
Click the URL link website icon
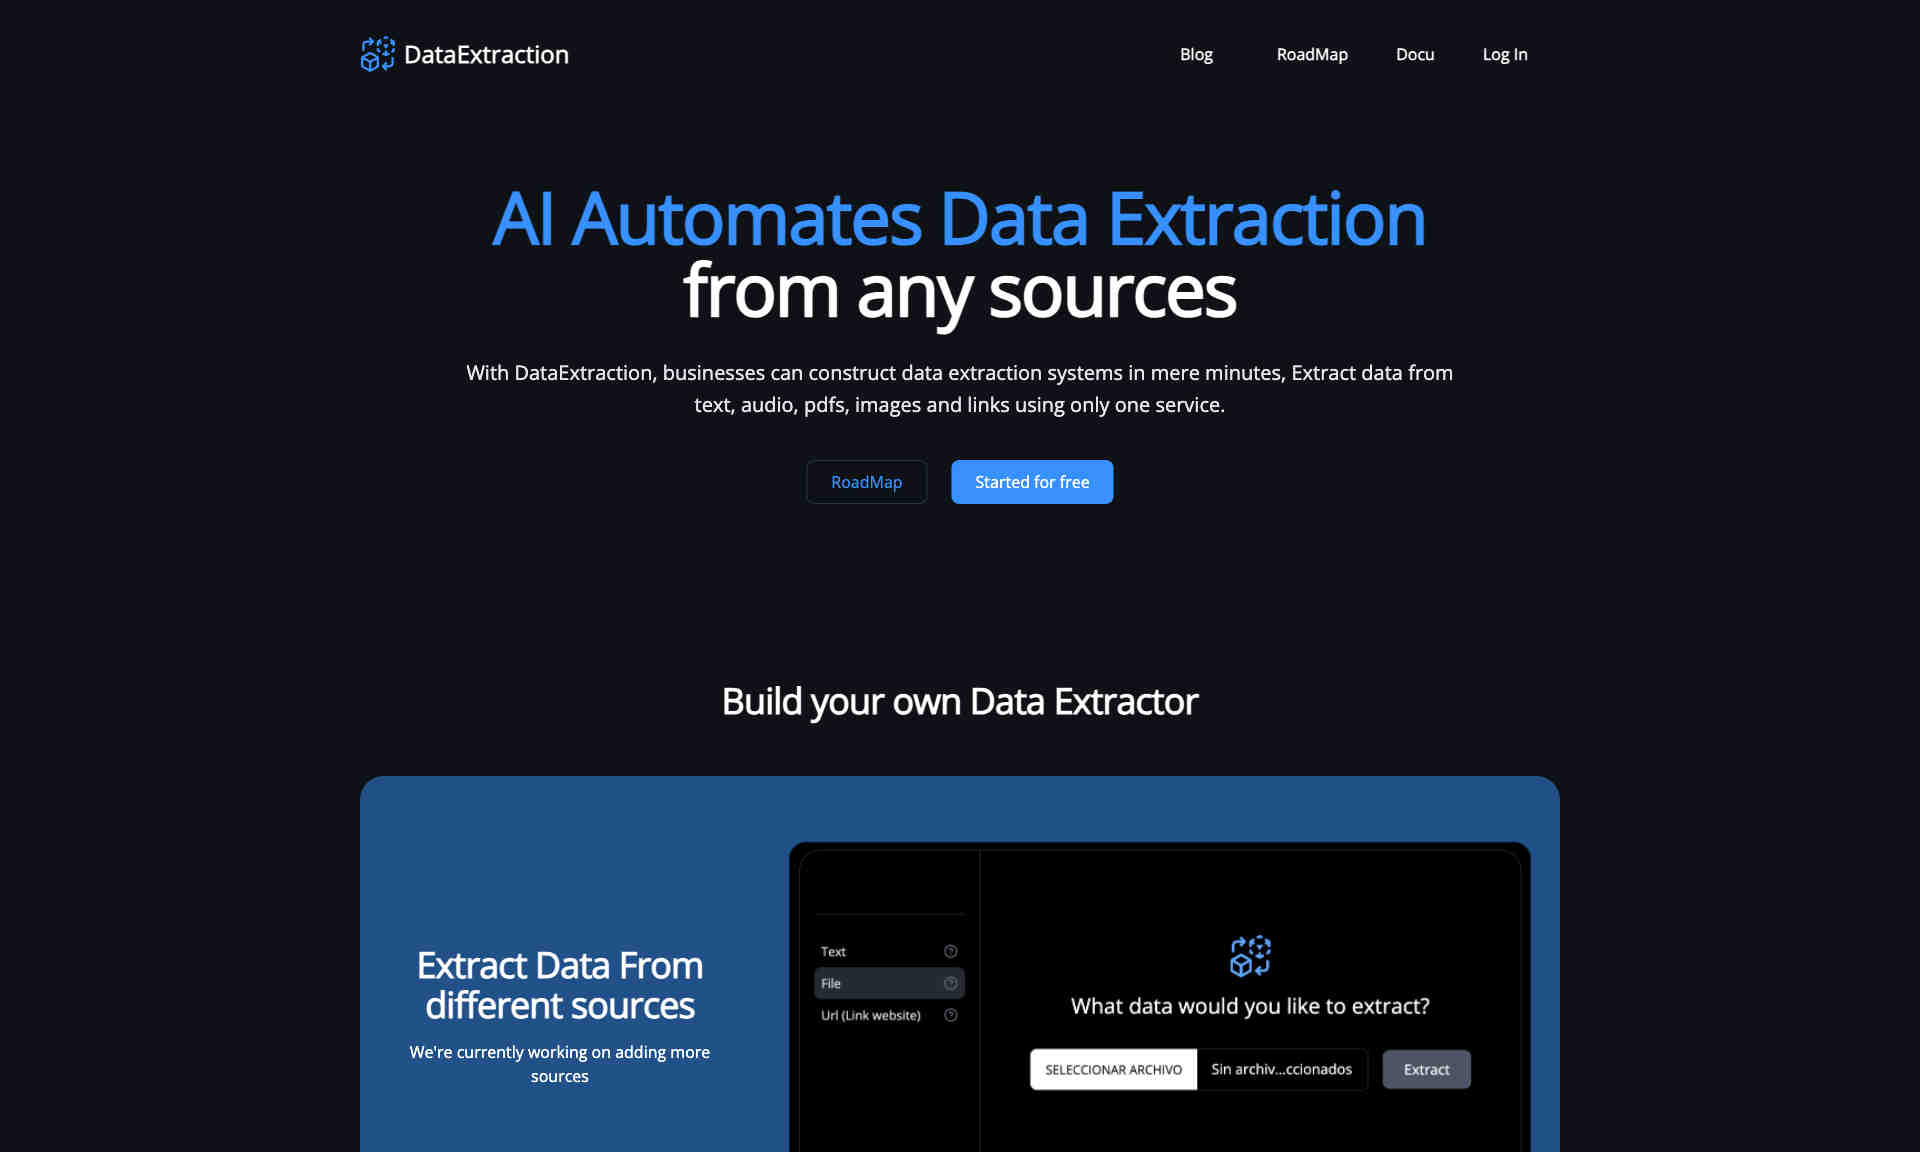[x=952, y=1015]
